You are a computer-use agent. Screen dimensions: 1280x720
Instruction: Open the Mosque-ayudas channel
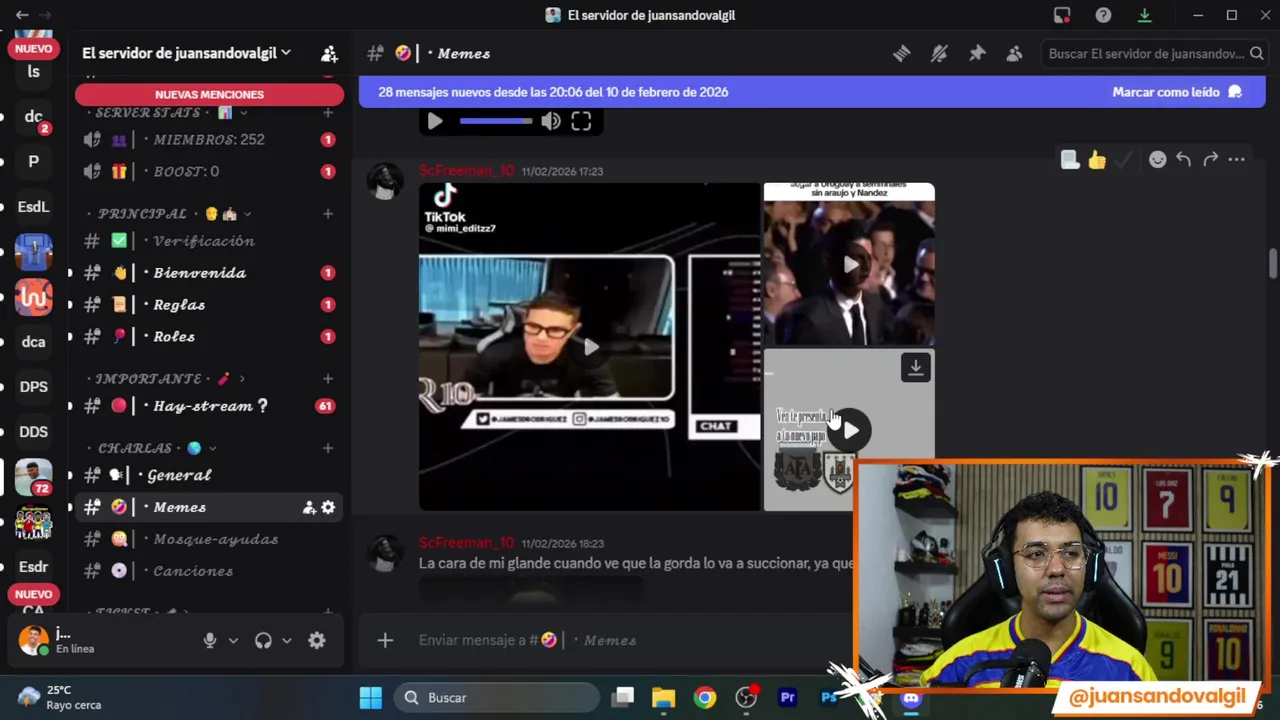click(209, 539)
